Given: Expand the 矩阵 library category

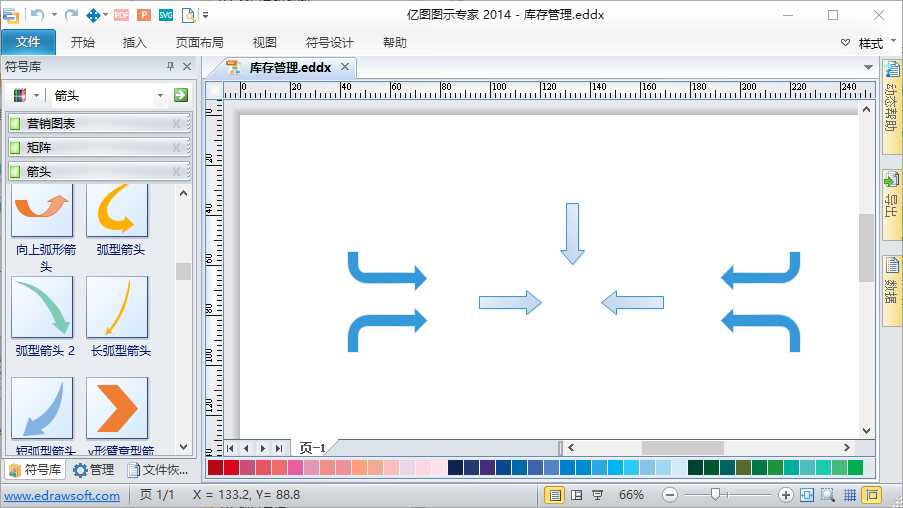Looking at the screenshot, I should click(99, 147).
